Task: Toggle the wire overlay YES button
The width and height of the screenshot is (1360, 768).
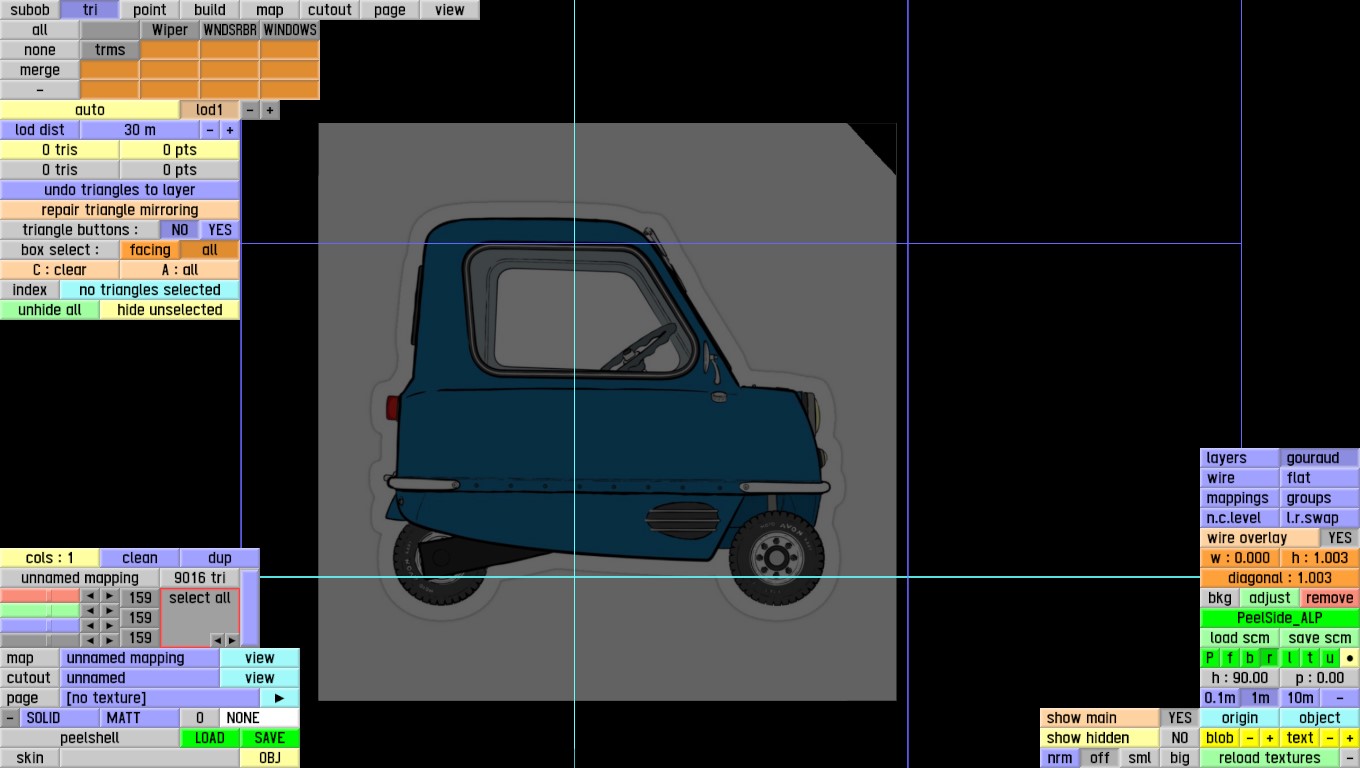Action: click(1340, 538)
